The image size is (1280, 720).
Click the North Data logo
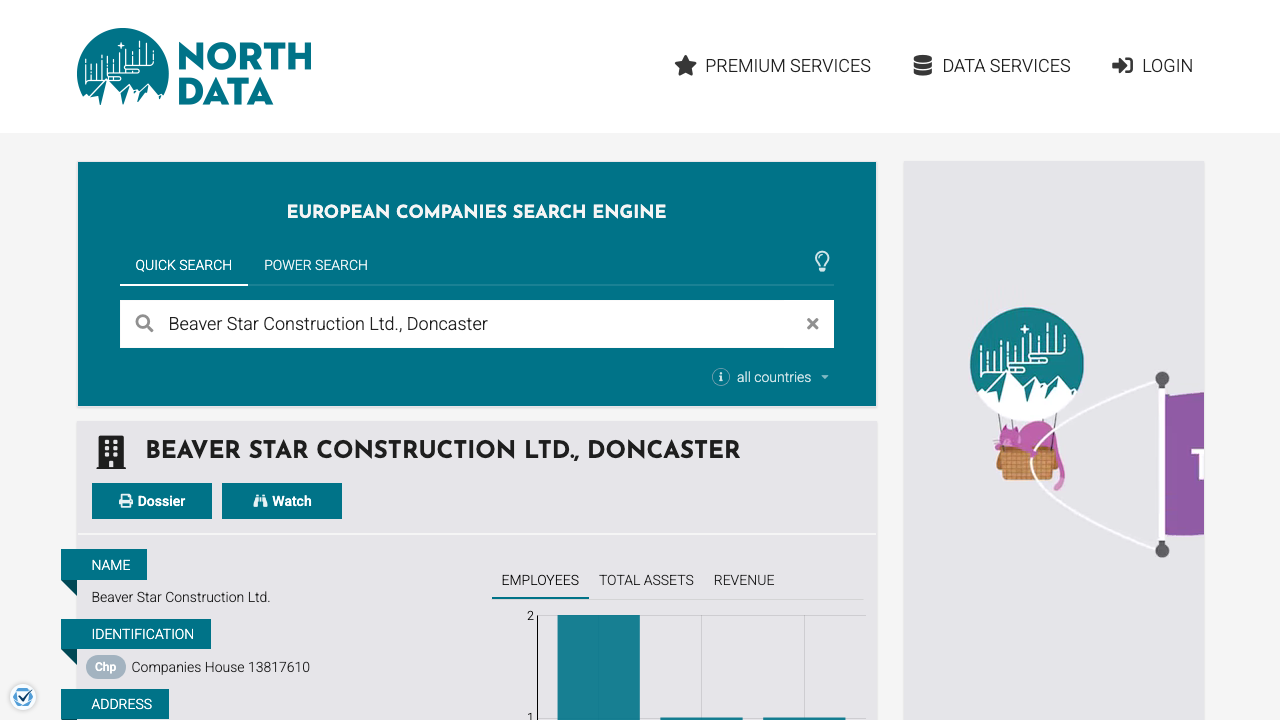[x=193, y=66]
